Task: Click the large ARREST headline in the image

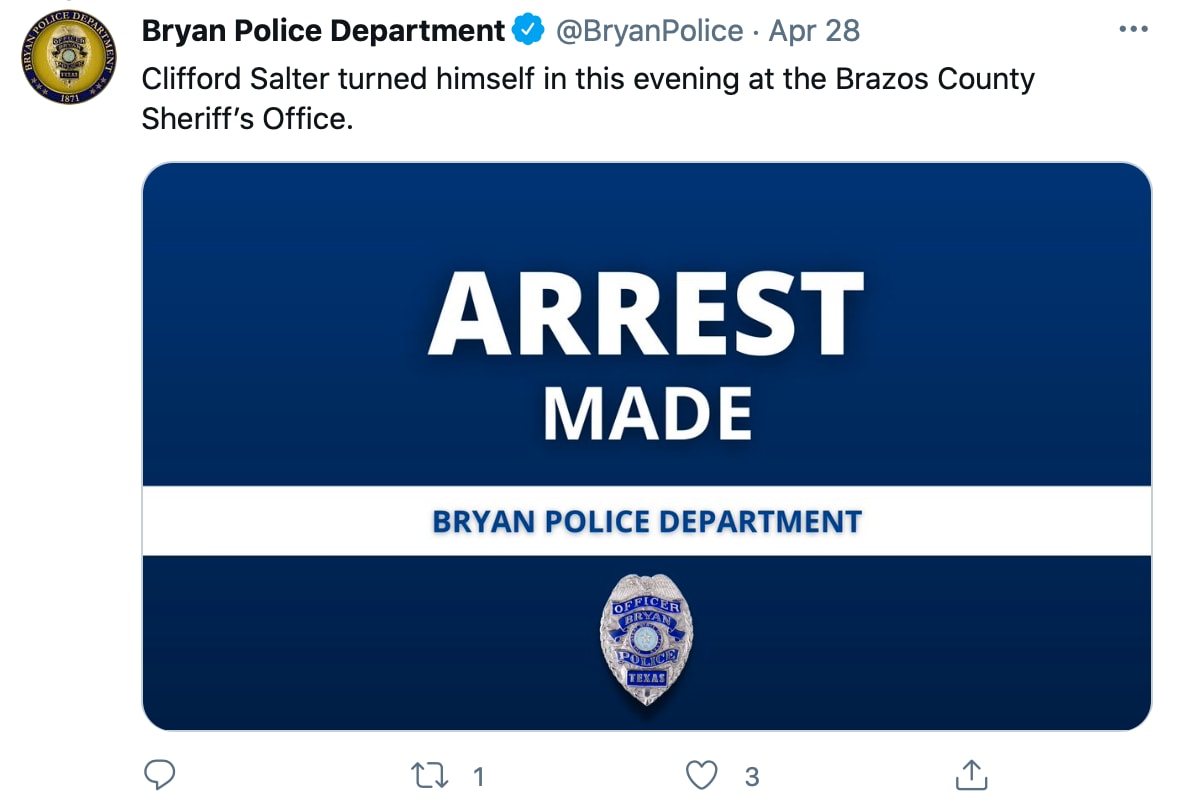Action: pos(646,314)
